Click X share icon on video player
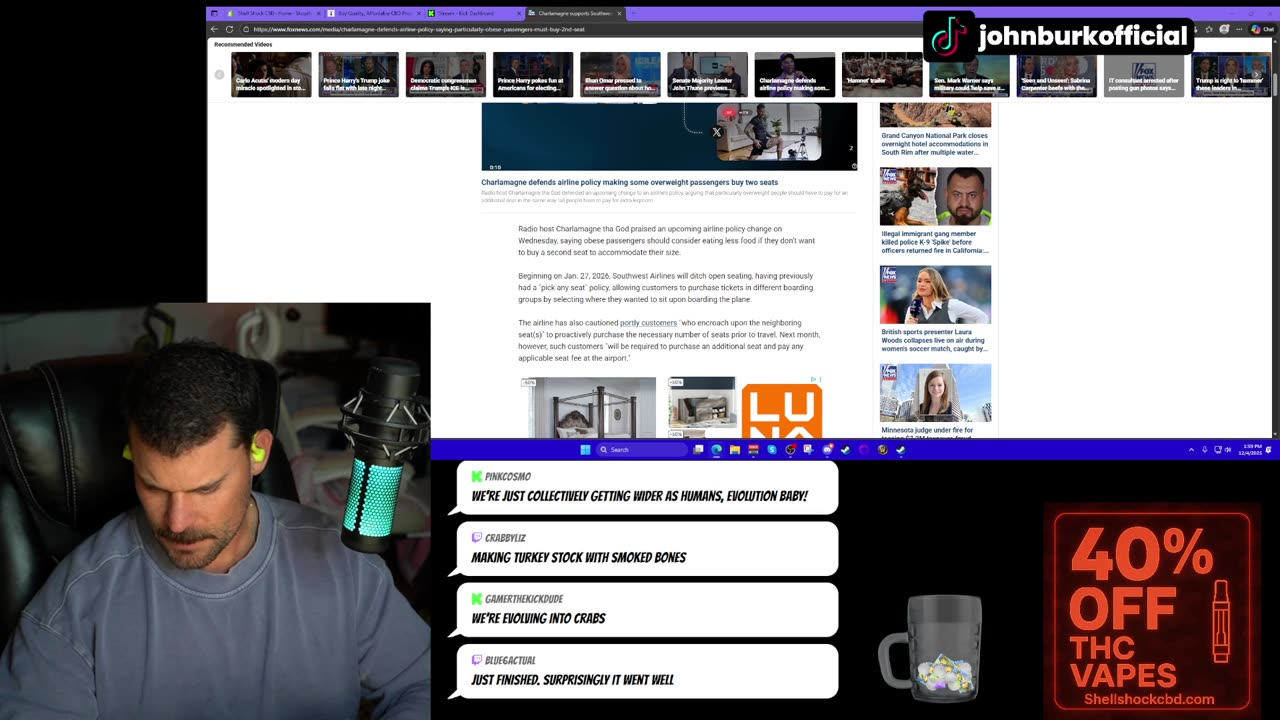This screenshot has height=720, width=1280. (716, 132)
